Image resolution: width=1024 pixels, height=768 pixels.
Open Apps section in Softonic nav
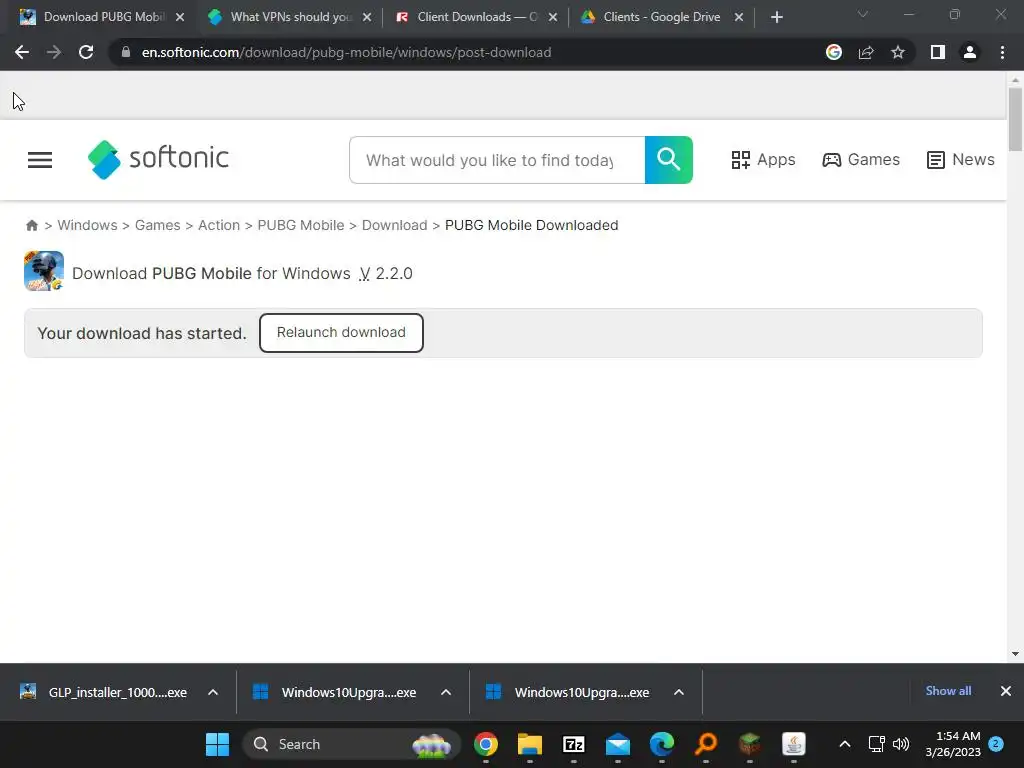(x=763, y=160)
